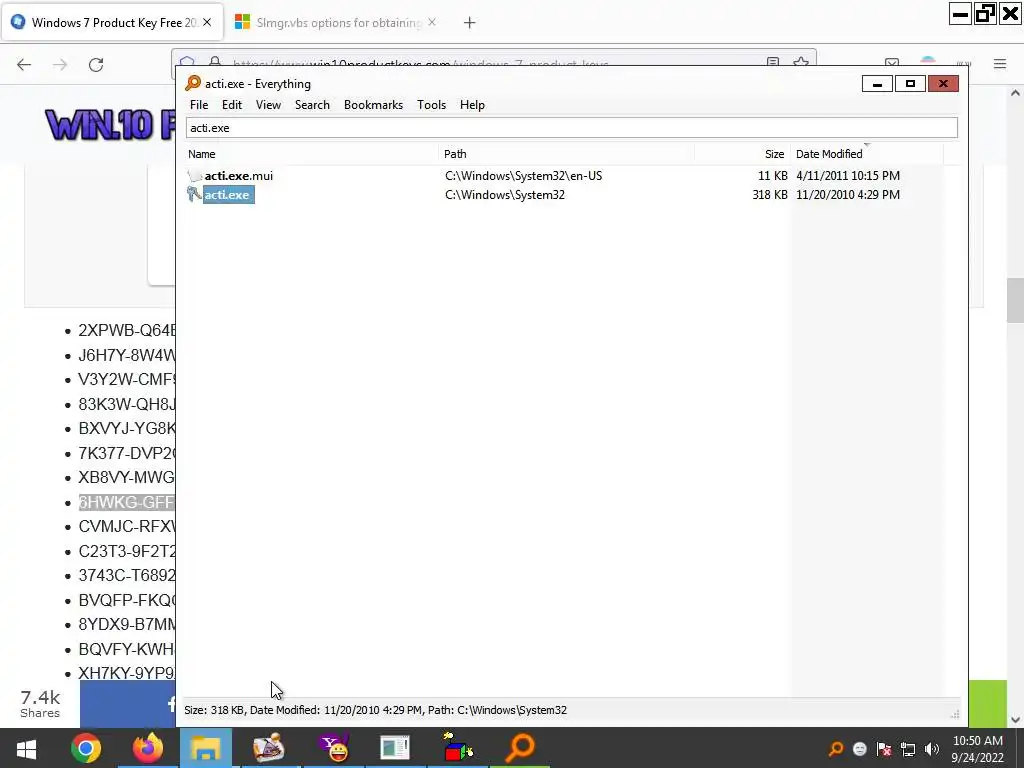1024x768 pixels.
Task: Click the acti.exe keys icon
Action: click(x=194, y=195)
